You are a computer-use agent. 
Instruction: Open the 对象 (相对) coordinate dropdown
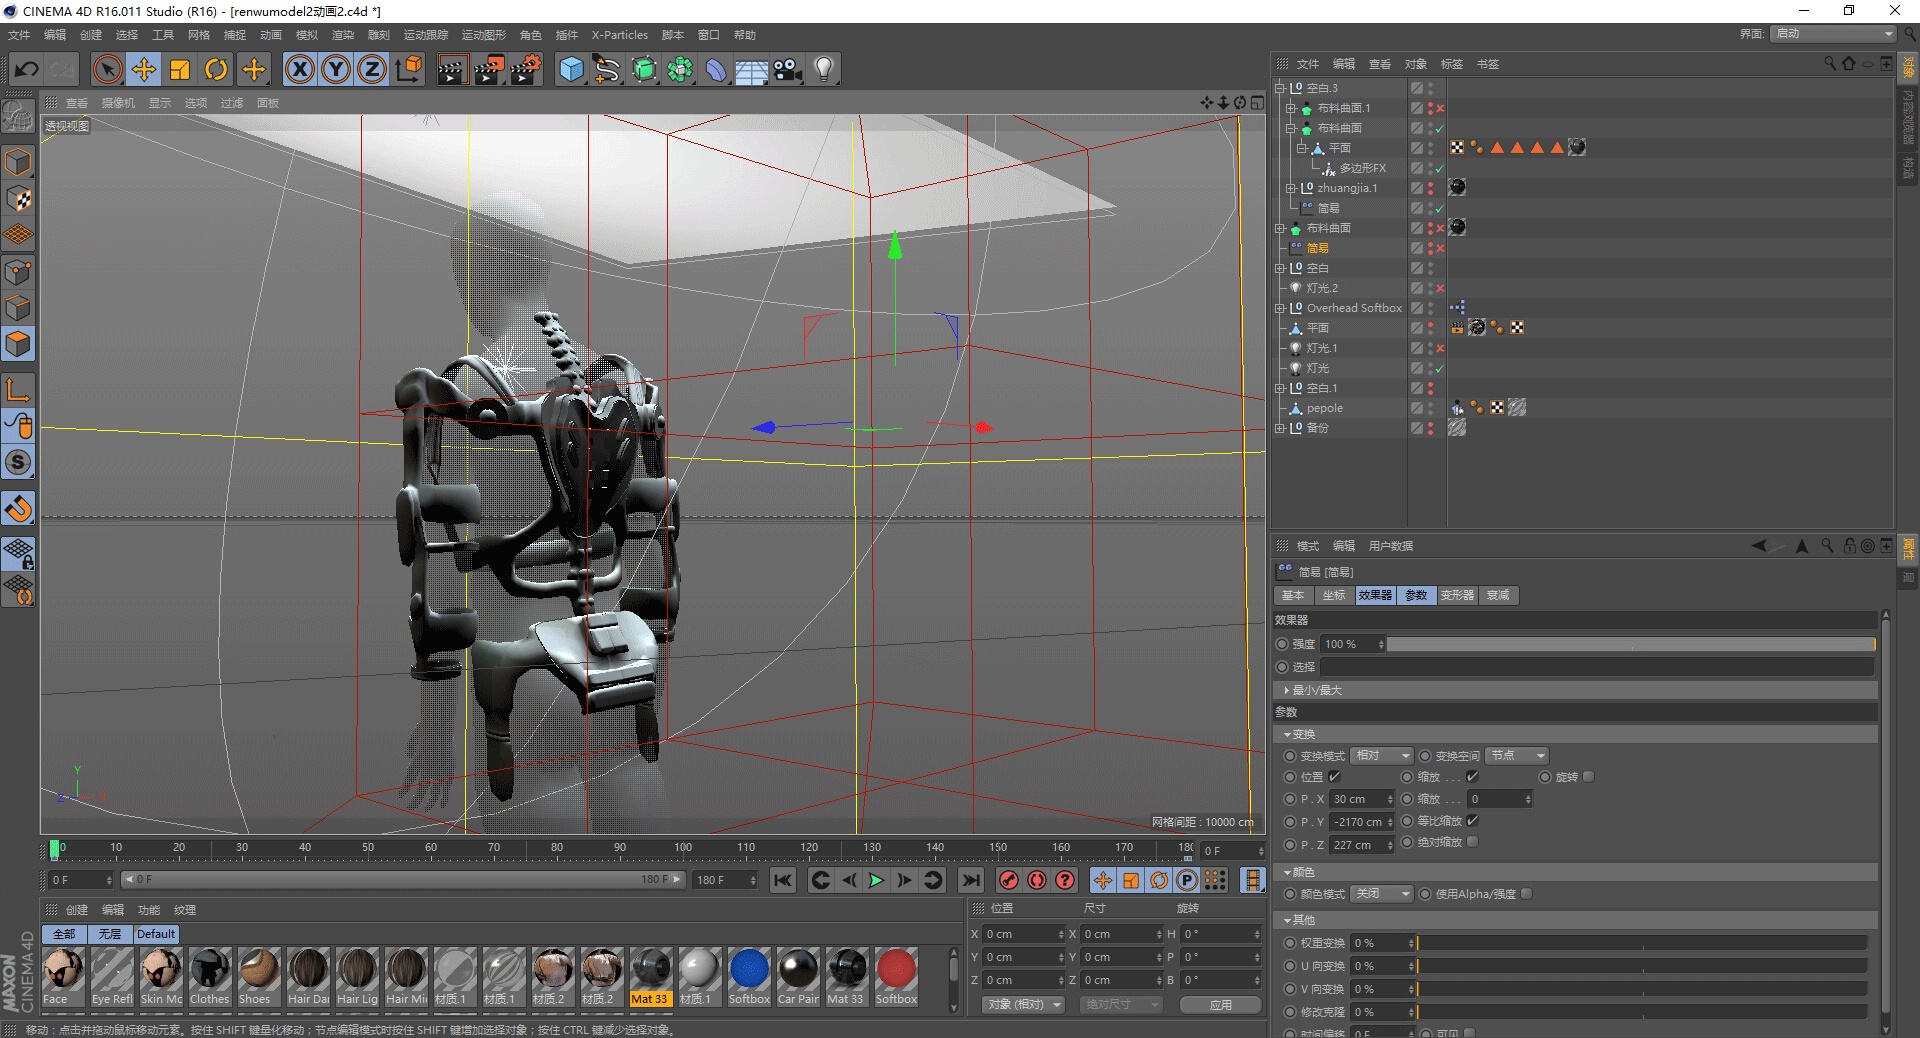[x=1023, y=1005]
